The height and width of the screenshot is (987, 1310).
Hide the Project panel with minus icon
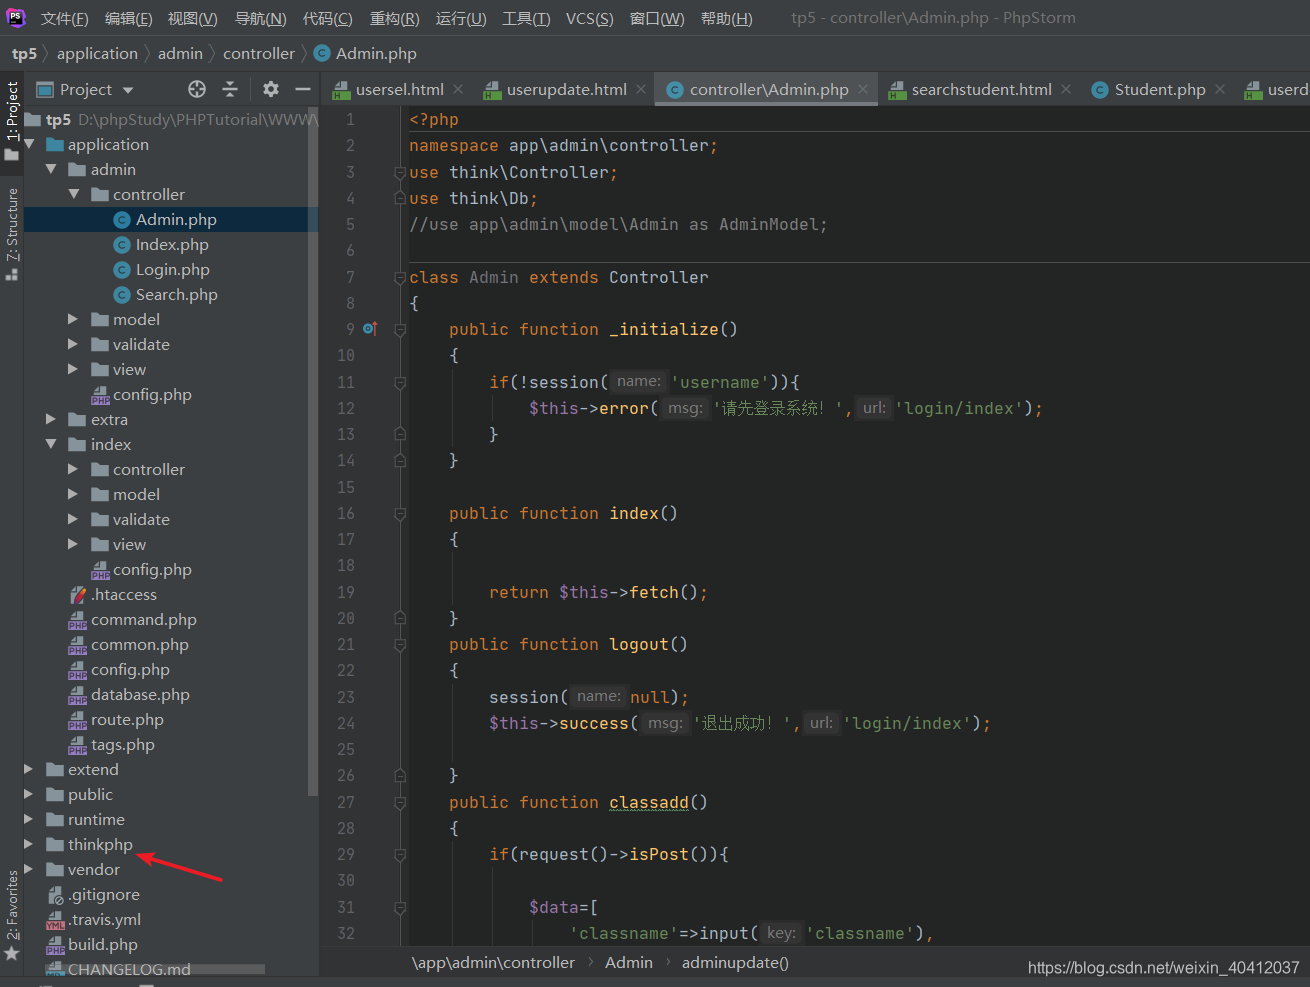[303, 89]
